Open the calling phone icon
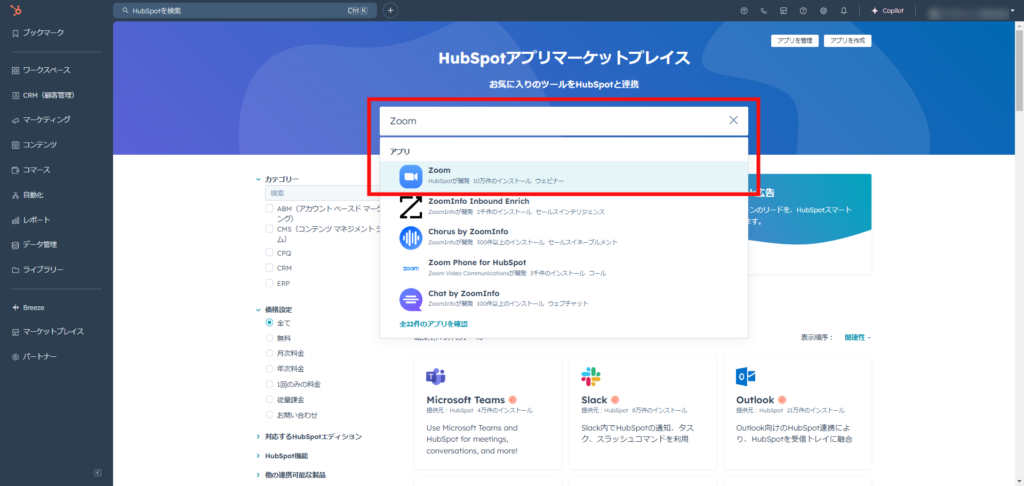 764,10
